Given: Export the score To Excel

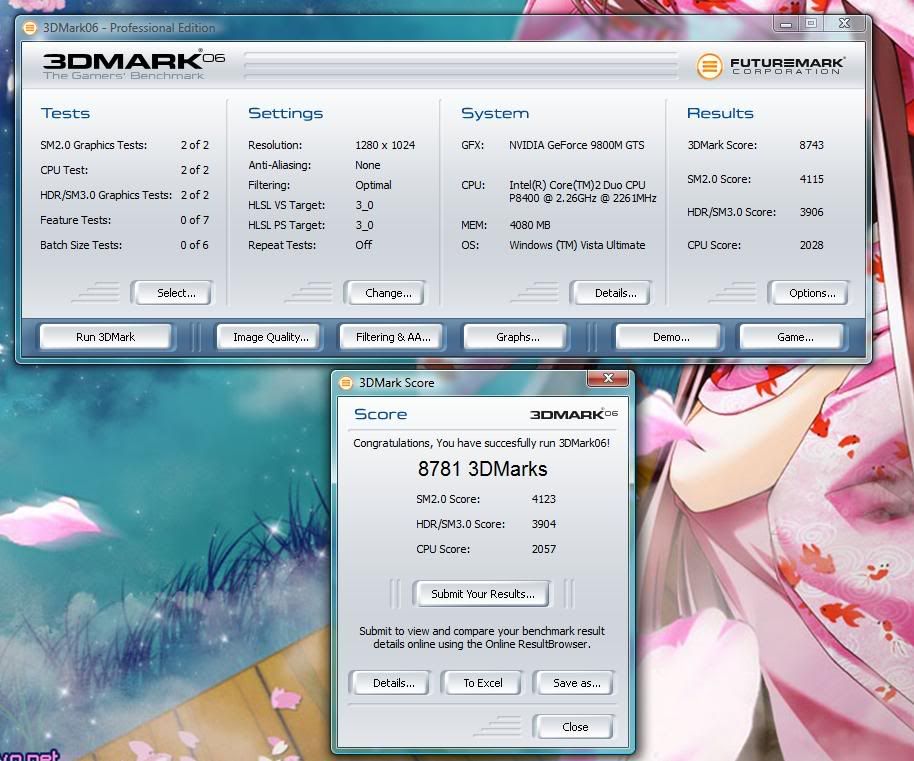Looking at the screenshot, I should [482, 683].
